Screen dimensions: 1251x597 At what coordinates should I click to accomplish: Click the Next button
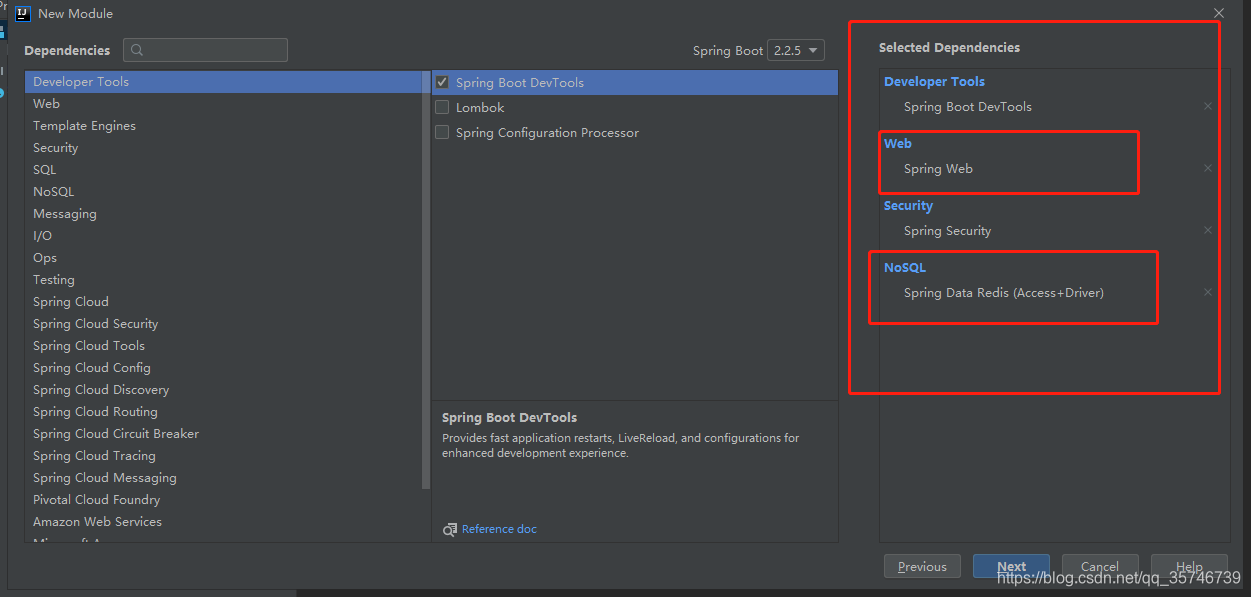[x=1011, y=566]
